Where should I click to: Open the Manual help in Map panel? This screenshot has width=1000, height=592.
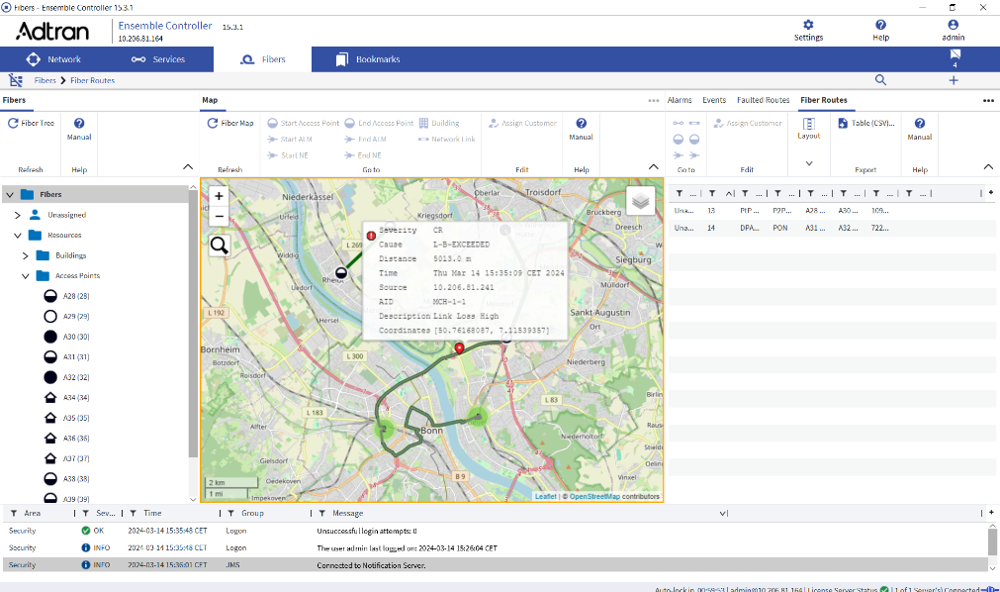point(581,128)
